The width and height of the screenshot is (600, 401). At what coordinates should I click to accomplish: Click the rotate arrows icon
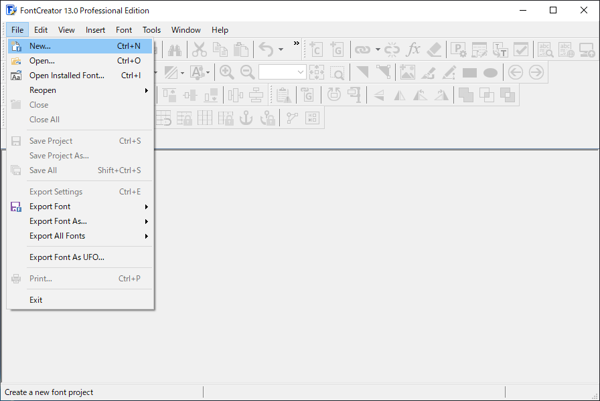pyautogui.click(x=334, y=95)
